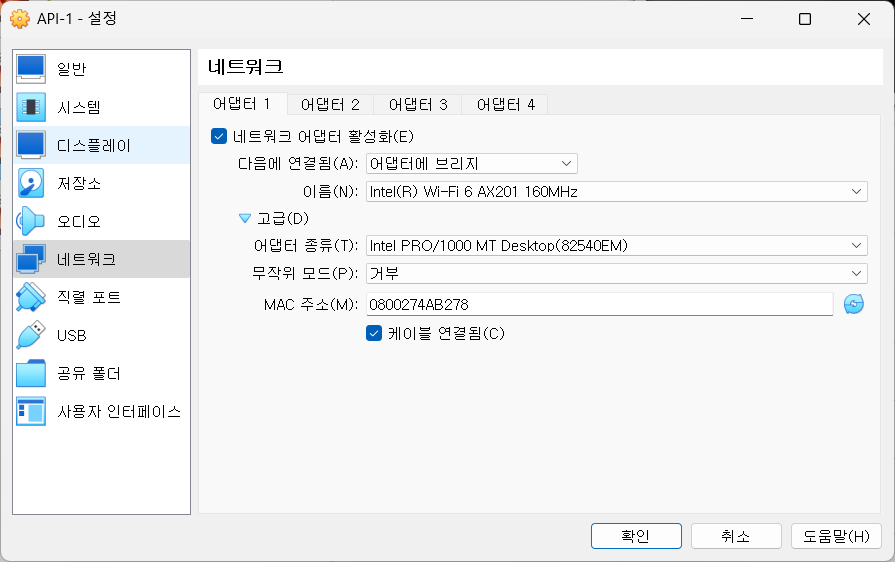Click the 도움말(H) button
The image size is (895, 562).
tap(836, 536)
